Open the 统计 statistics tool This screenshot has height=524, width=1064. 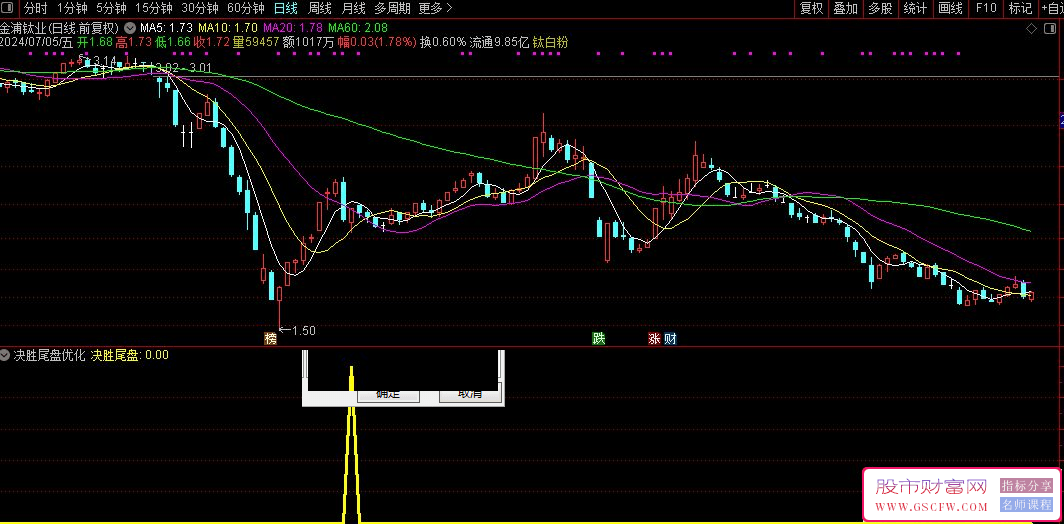[x=915, y=9]
